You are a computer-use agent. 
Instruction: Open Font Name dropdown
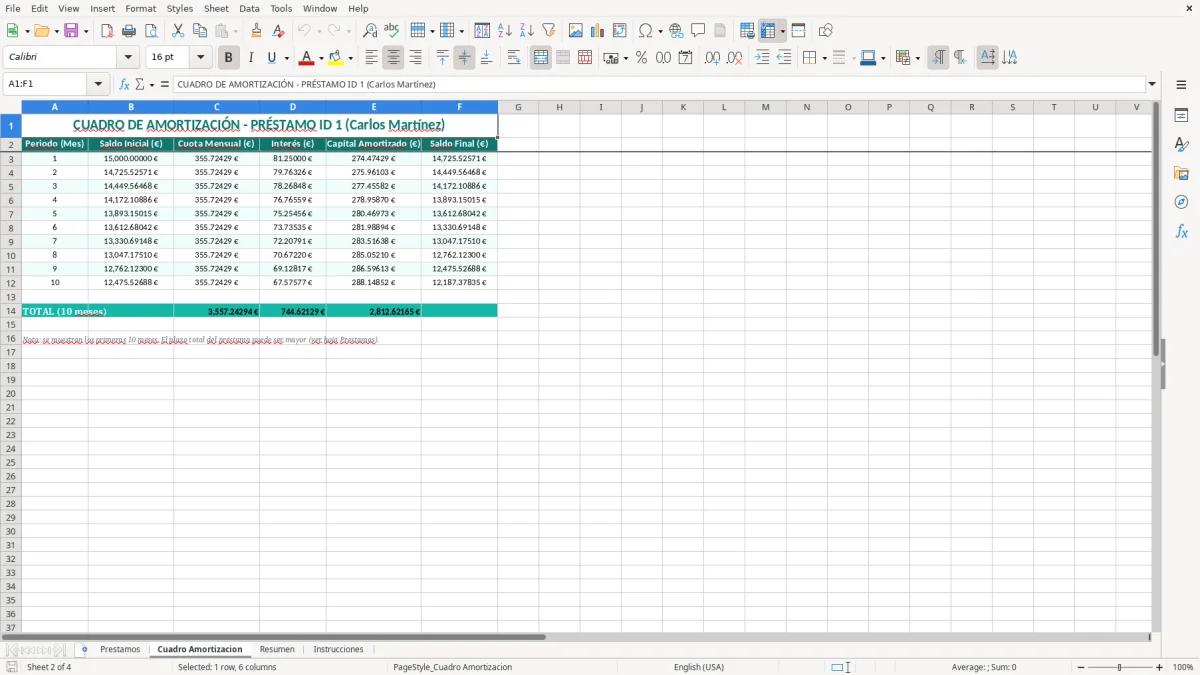[x=127, y=58]
